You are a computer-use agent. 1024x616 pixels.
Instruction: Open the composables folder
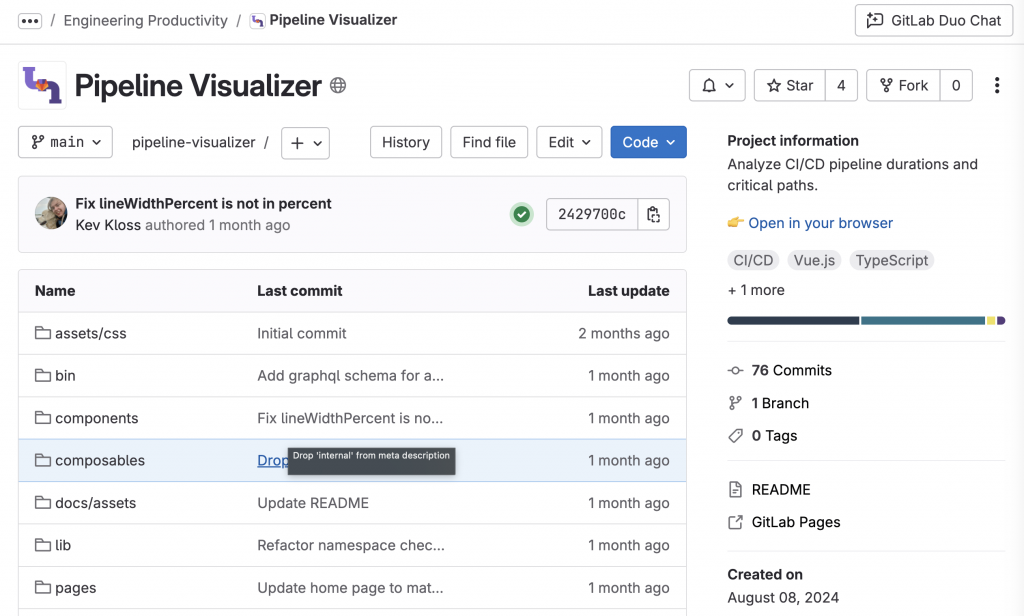click(x=100, y=461)
